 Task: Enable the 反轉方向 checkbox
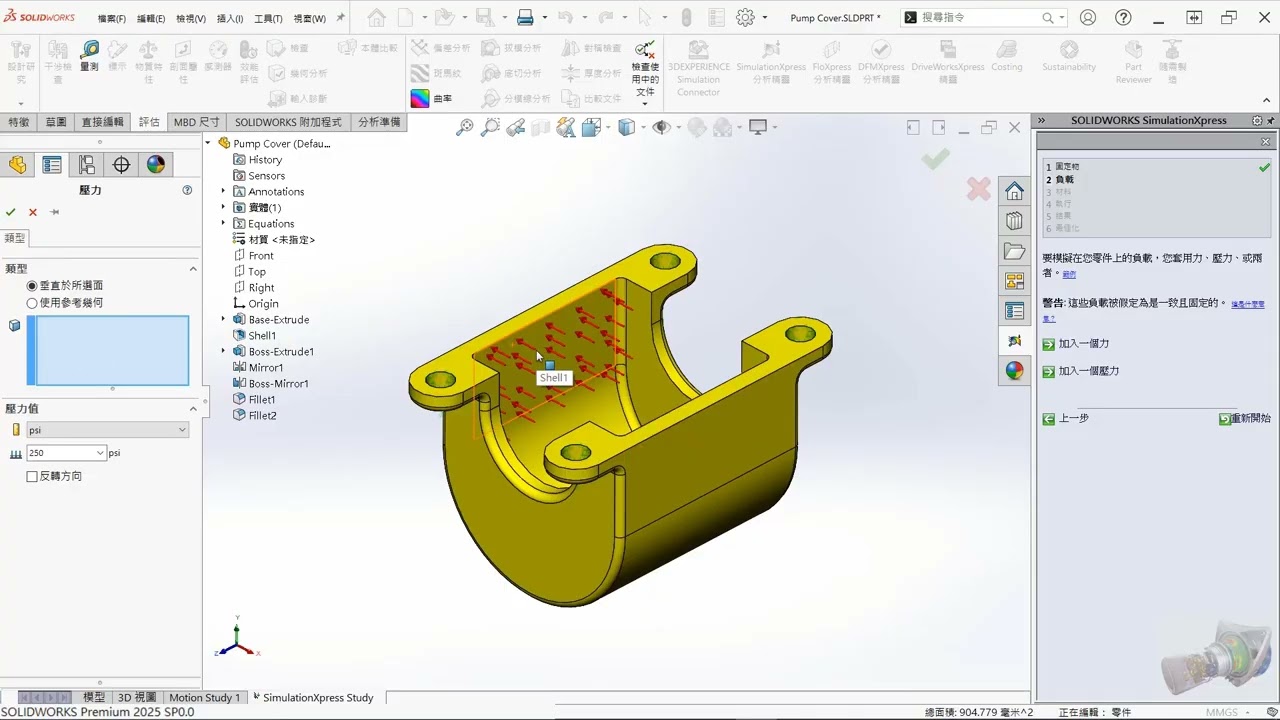coord(32,476)
